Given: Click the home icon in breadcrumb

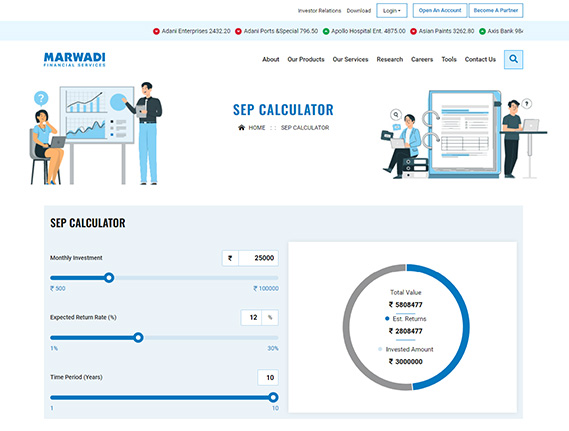Looking at the screenshot, I should [x=241, y=127].
